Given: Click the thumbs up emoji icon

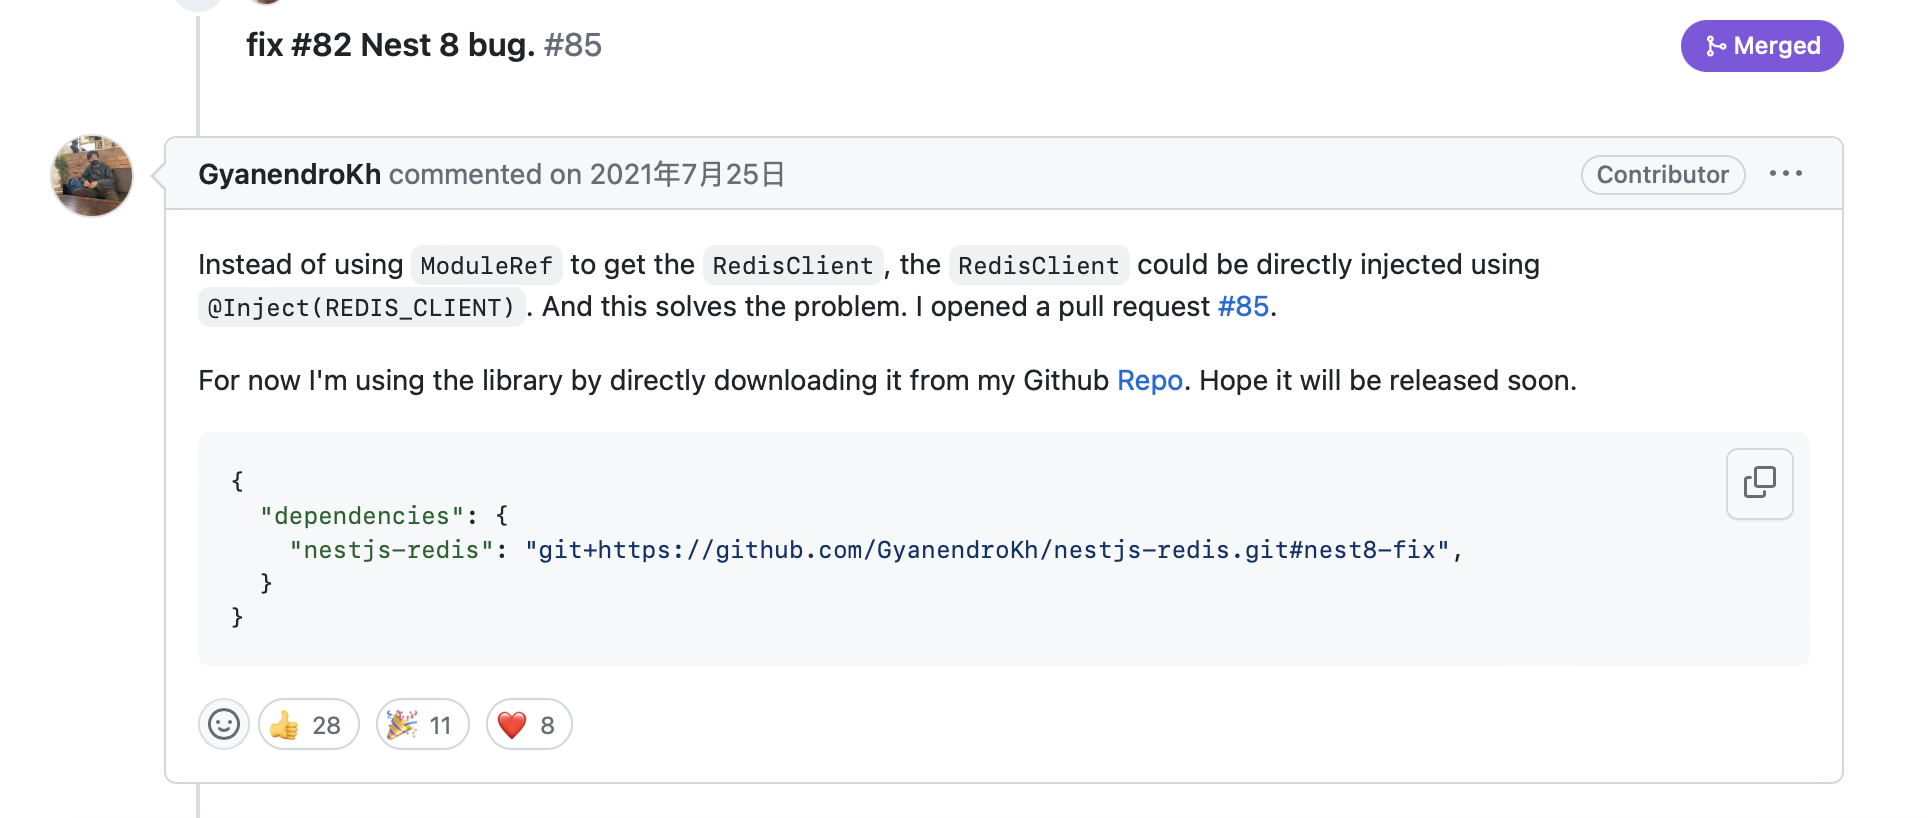Looking at the screenshot, I should pyautogui.click(x=284, y=725).
